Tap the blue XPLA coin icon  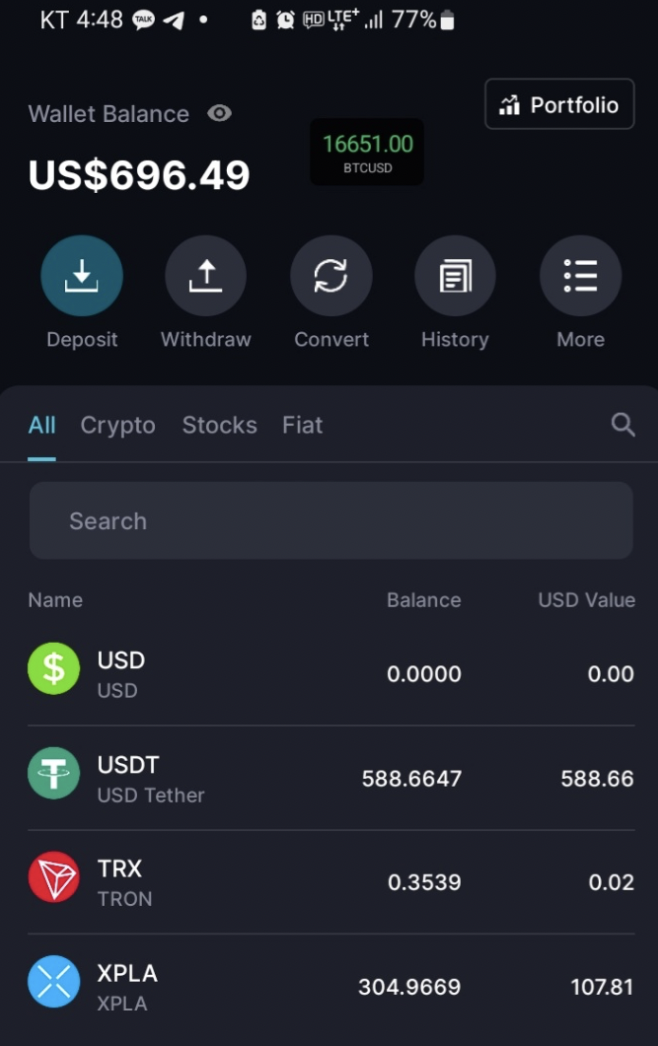pyautogui.click(x=53, y=981)
